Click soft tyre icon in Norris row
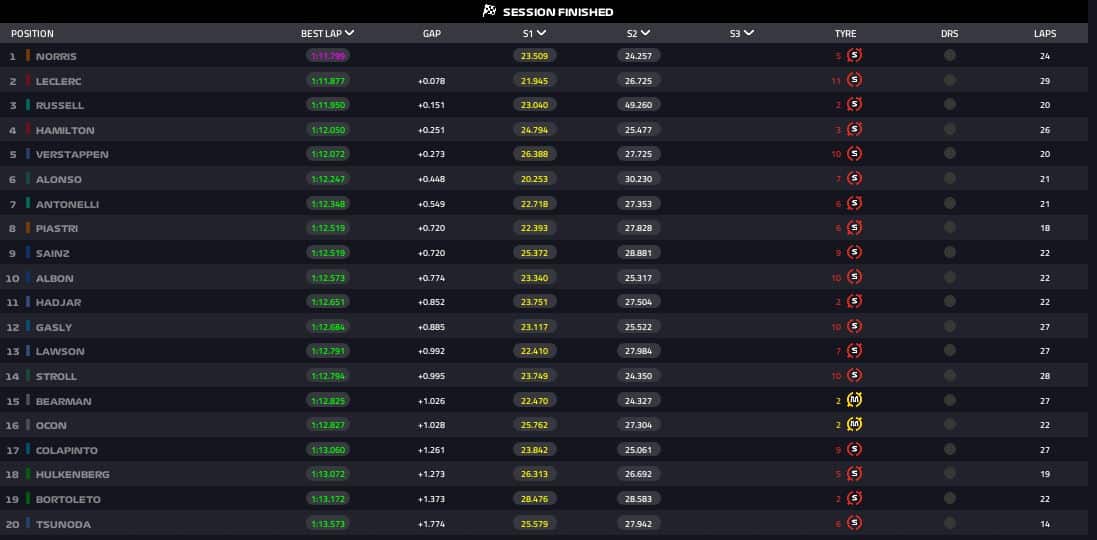The height and width of the screenshot is (540, 1097). pyautogui.click(x=854, y=55)
